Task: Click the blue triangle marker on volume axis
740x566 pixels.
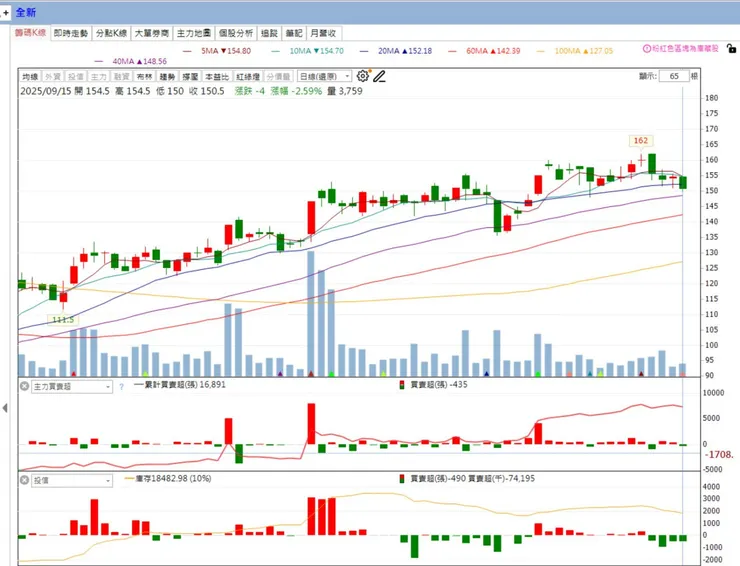Action: coord(487,374)
